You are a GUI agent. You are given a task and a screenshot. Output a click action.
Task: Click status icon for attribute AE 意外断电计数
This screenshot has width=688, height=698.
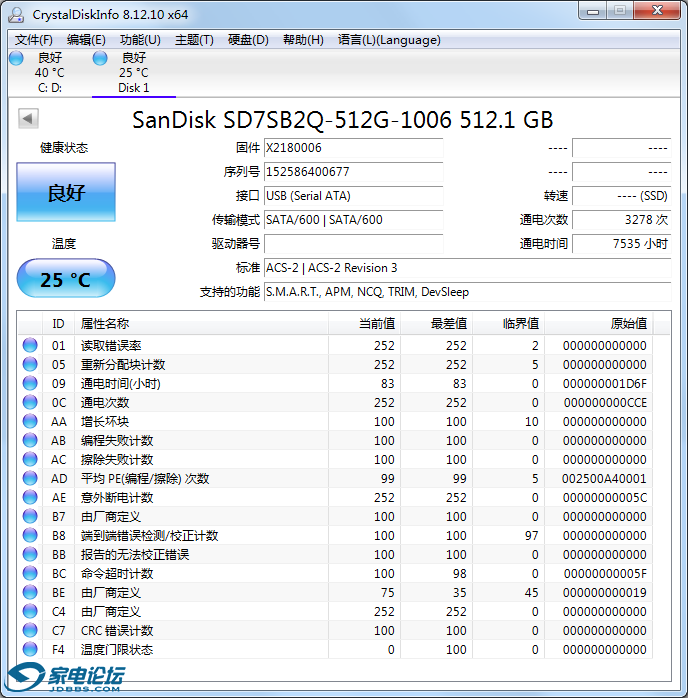[x=30, y=497]
